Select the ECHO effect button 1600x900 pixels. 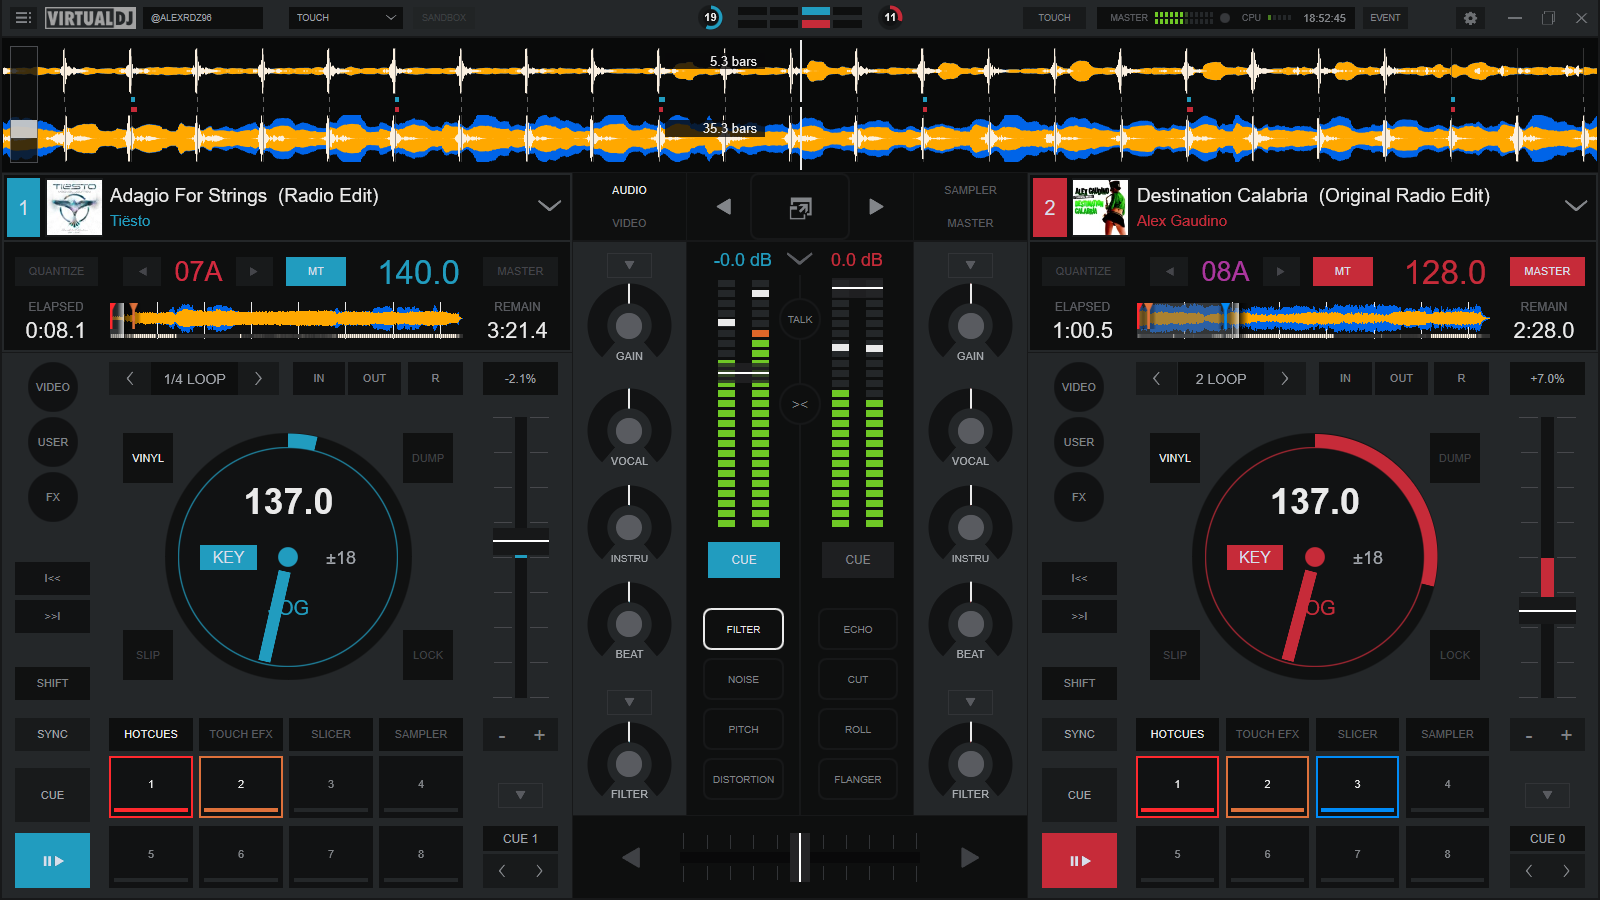[857, 630]
